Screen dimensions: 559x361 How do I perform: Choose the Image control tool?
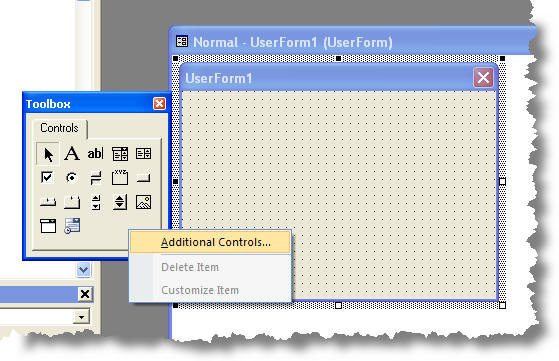pos(144,202)
